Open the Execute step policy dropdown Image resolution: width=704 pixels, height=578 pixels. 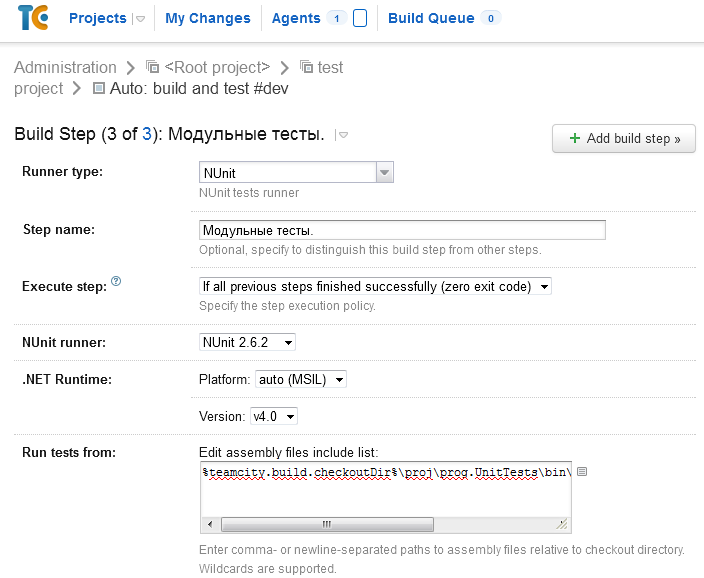point(375,287)
